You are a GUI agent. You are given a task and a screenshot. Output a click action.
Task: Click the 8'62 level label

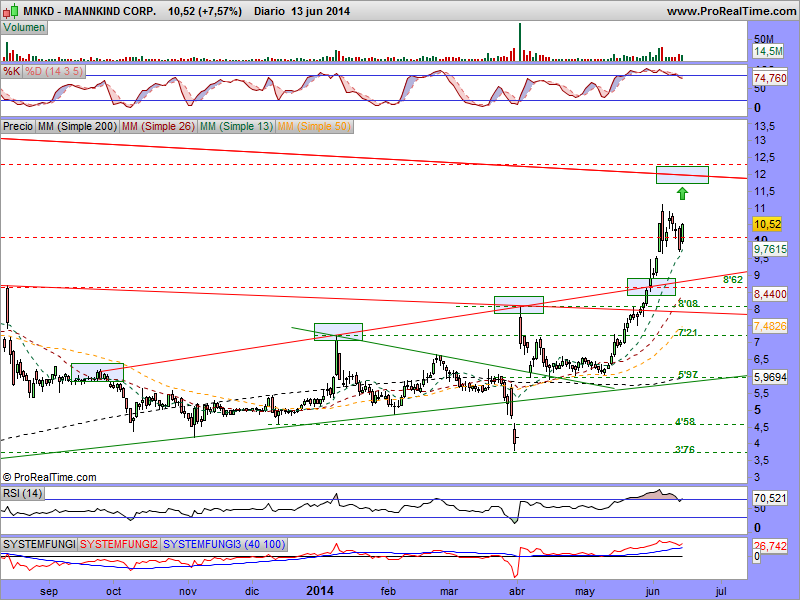point(733,280)
